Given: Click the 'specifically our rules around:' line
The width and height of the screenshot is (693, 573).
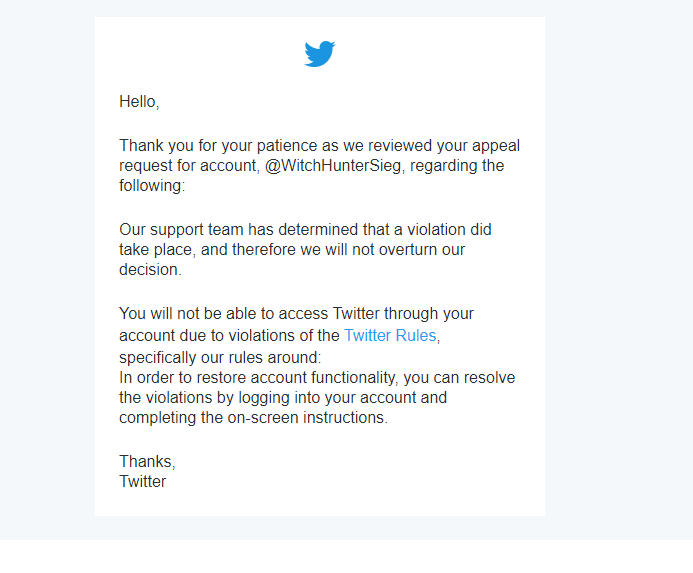Looking at the screenshot, I should tap(220, 357).
